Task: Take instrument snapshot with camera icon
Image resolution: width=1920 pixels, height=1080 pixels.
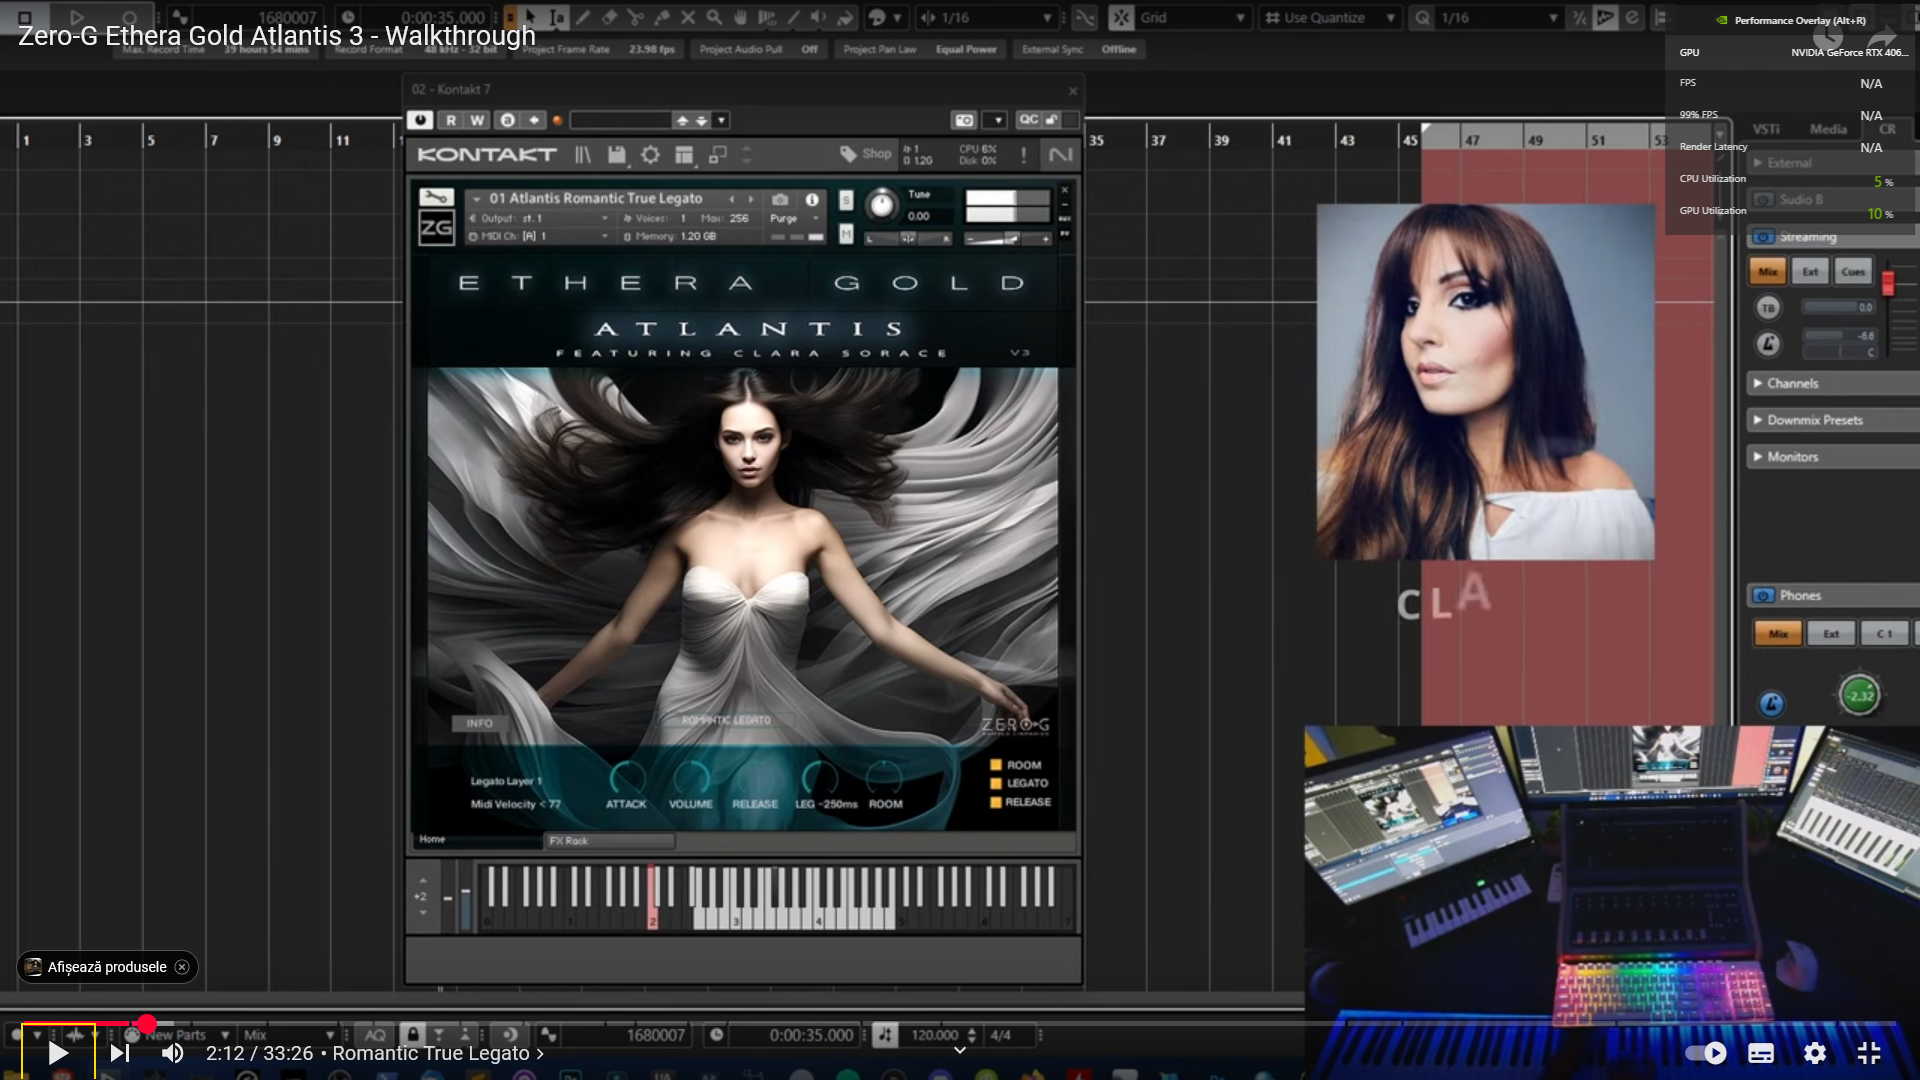Action: click(x=780, y=199)
